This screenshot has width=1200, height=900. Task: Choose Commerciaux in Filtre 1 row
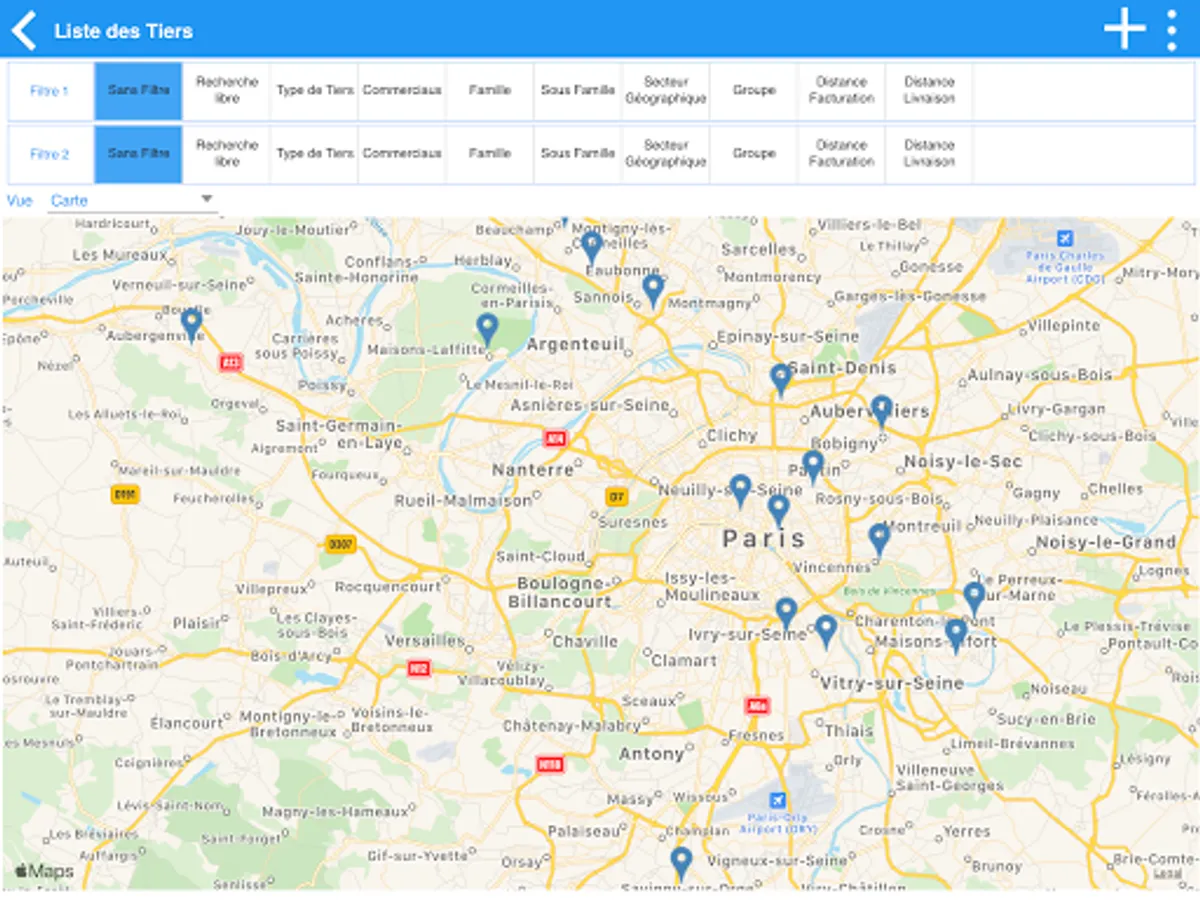point(402,91)
